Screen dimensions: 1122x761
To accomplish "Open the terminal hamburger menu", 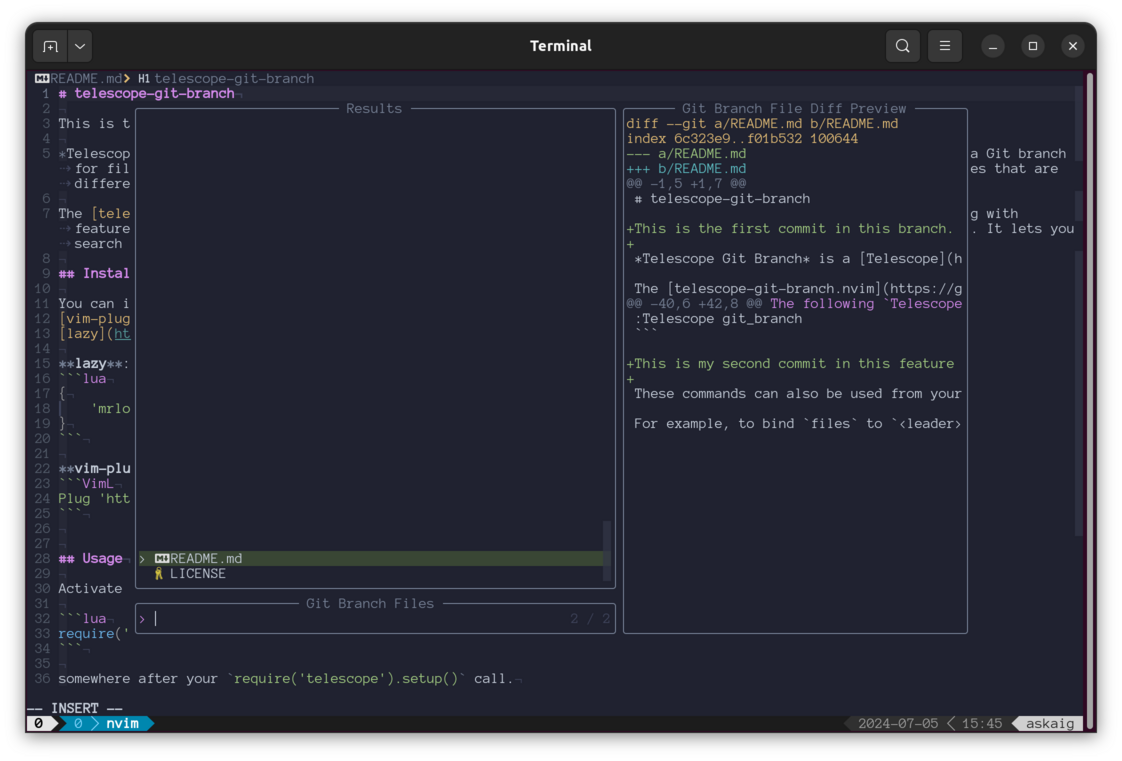I will pyautogui.click(x=945, y=46).
